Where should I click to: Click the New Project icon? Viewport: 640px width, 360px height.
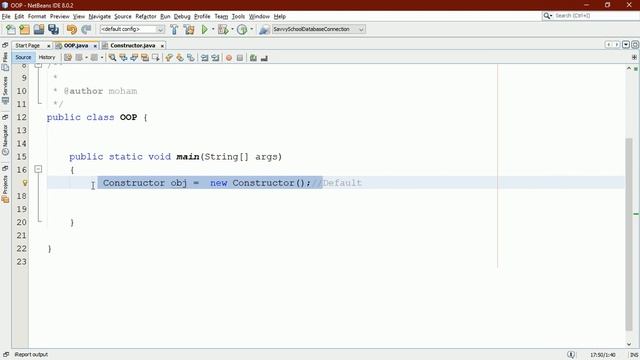click(24, 29)
